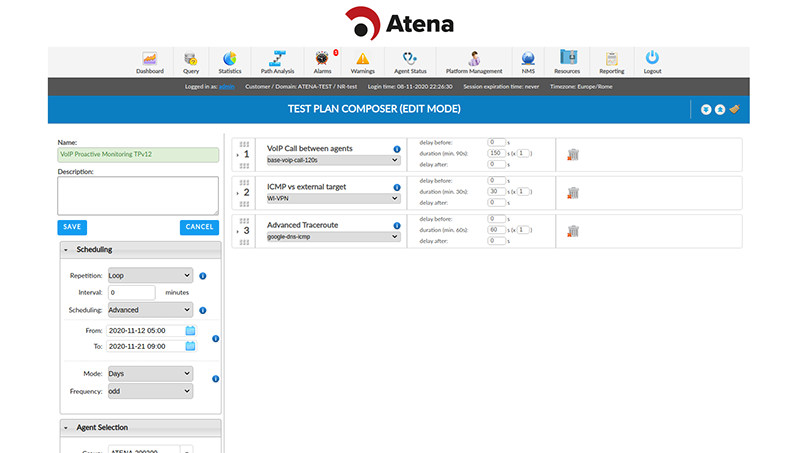The width and height of the screenshot is (800, 453).
Task: Open the Alarms panel
Action: point(322,62)
